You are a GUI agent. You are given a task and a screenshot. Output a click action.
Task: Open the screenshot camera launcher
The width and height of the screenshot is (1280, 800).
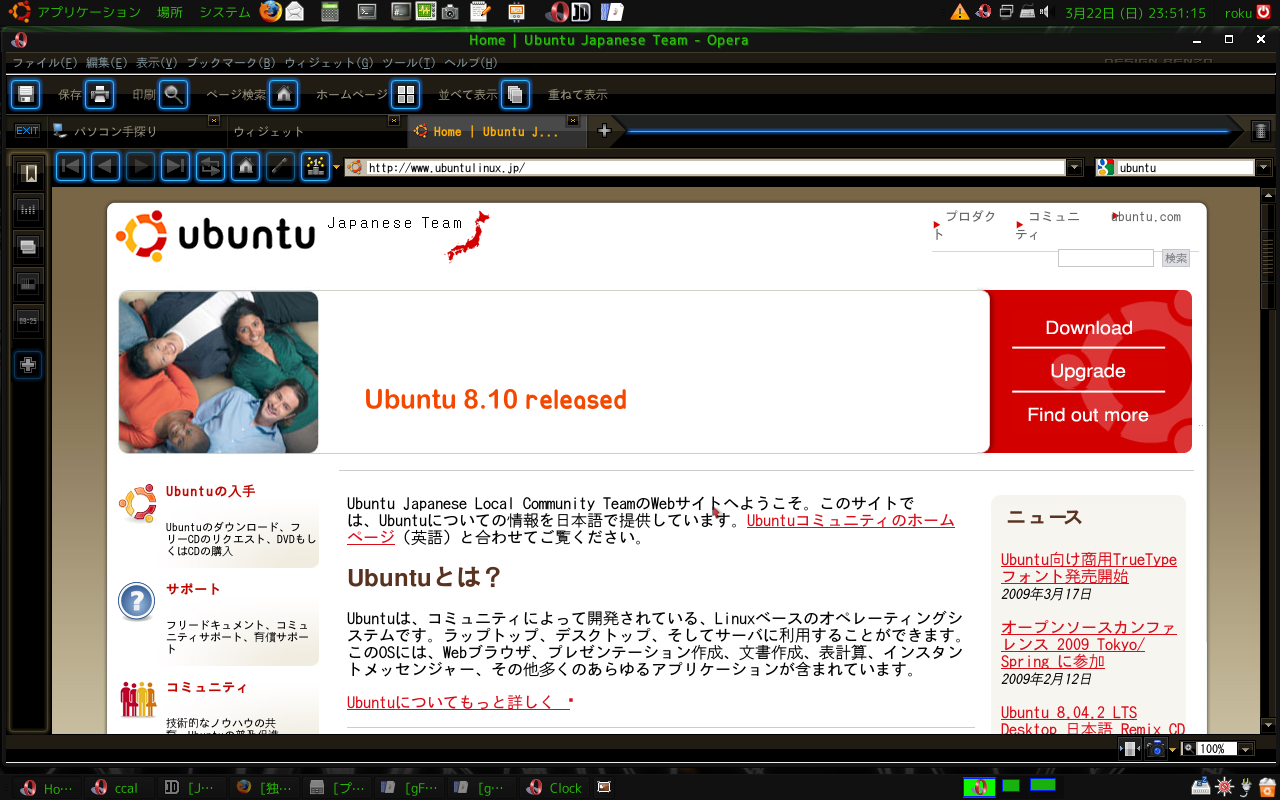[x=450, y=12]
